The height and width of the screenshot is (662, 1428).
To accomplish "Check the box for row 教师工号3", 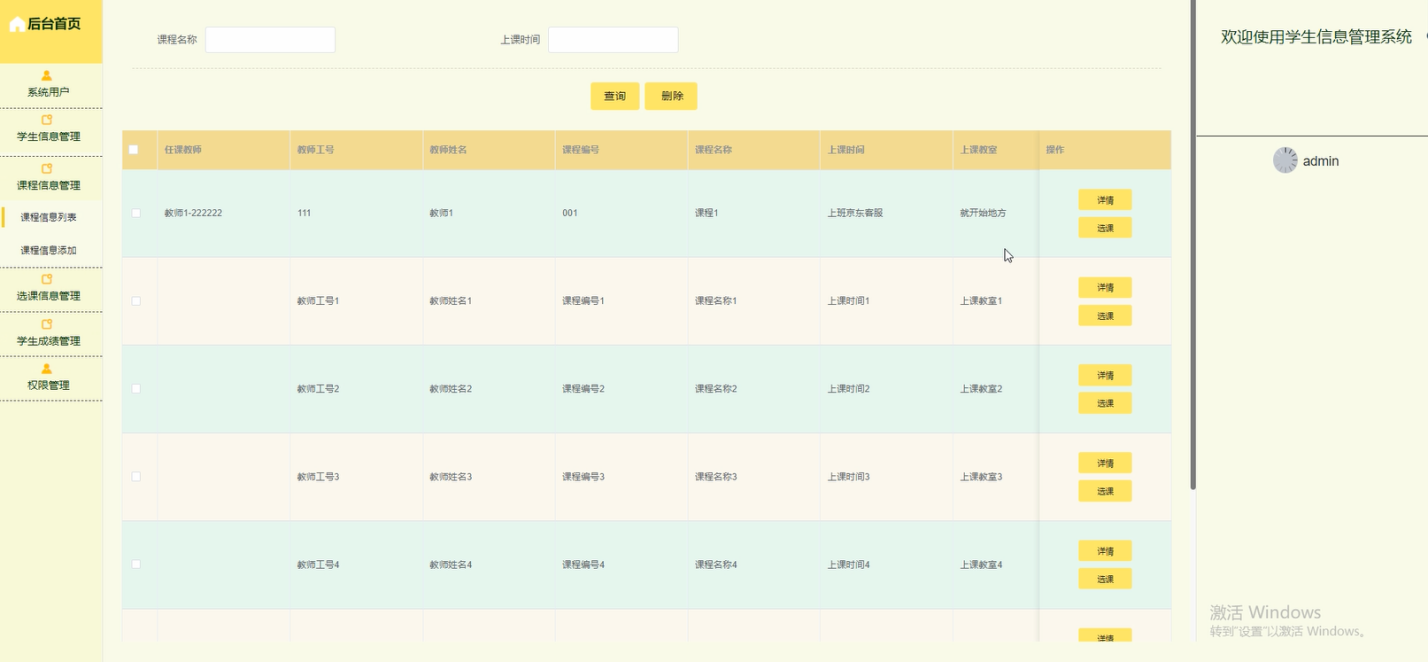I will [x=136, y=477].
